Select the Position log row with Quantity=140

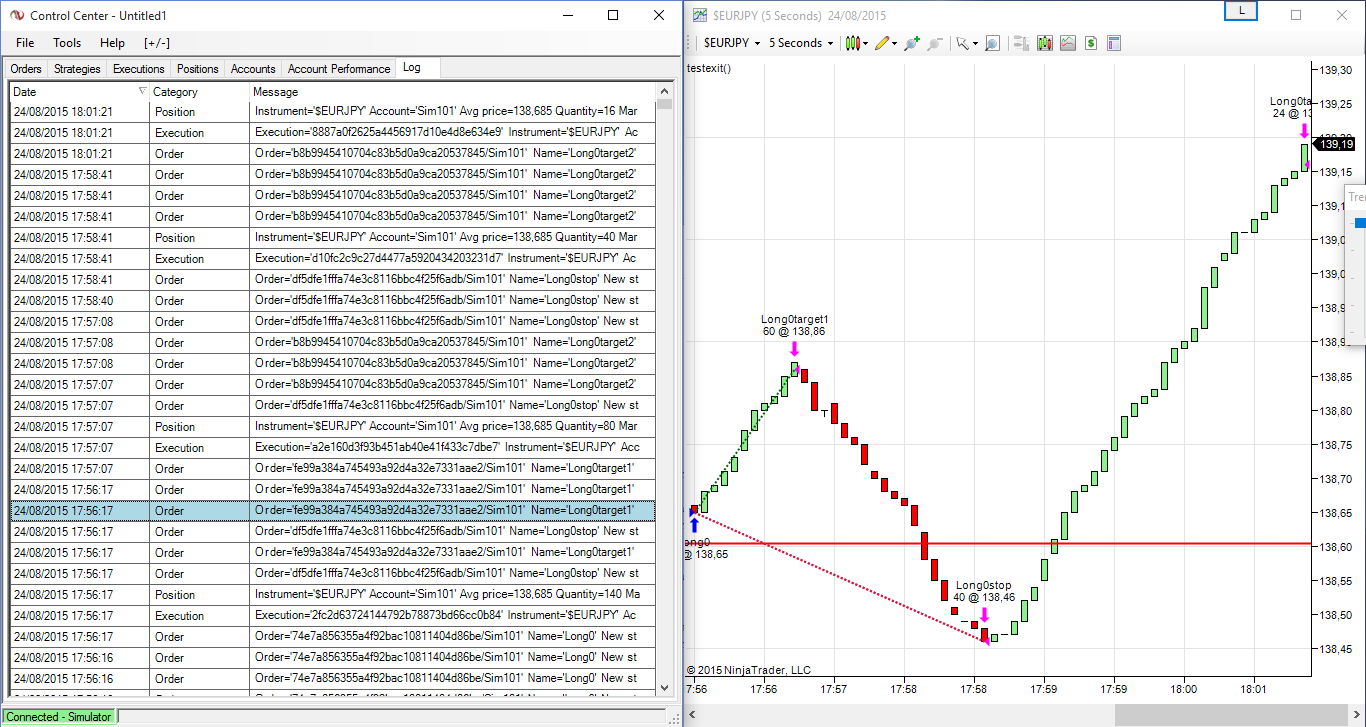[x=332, y=594]
